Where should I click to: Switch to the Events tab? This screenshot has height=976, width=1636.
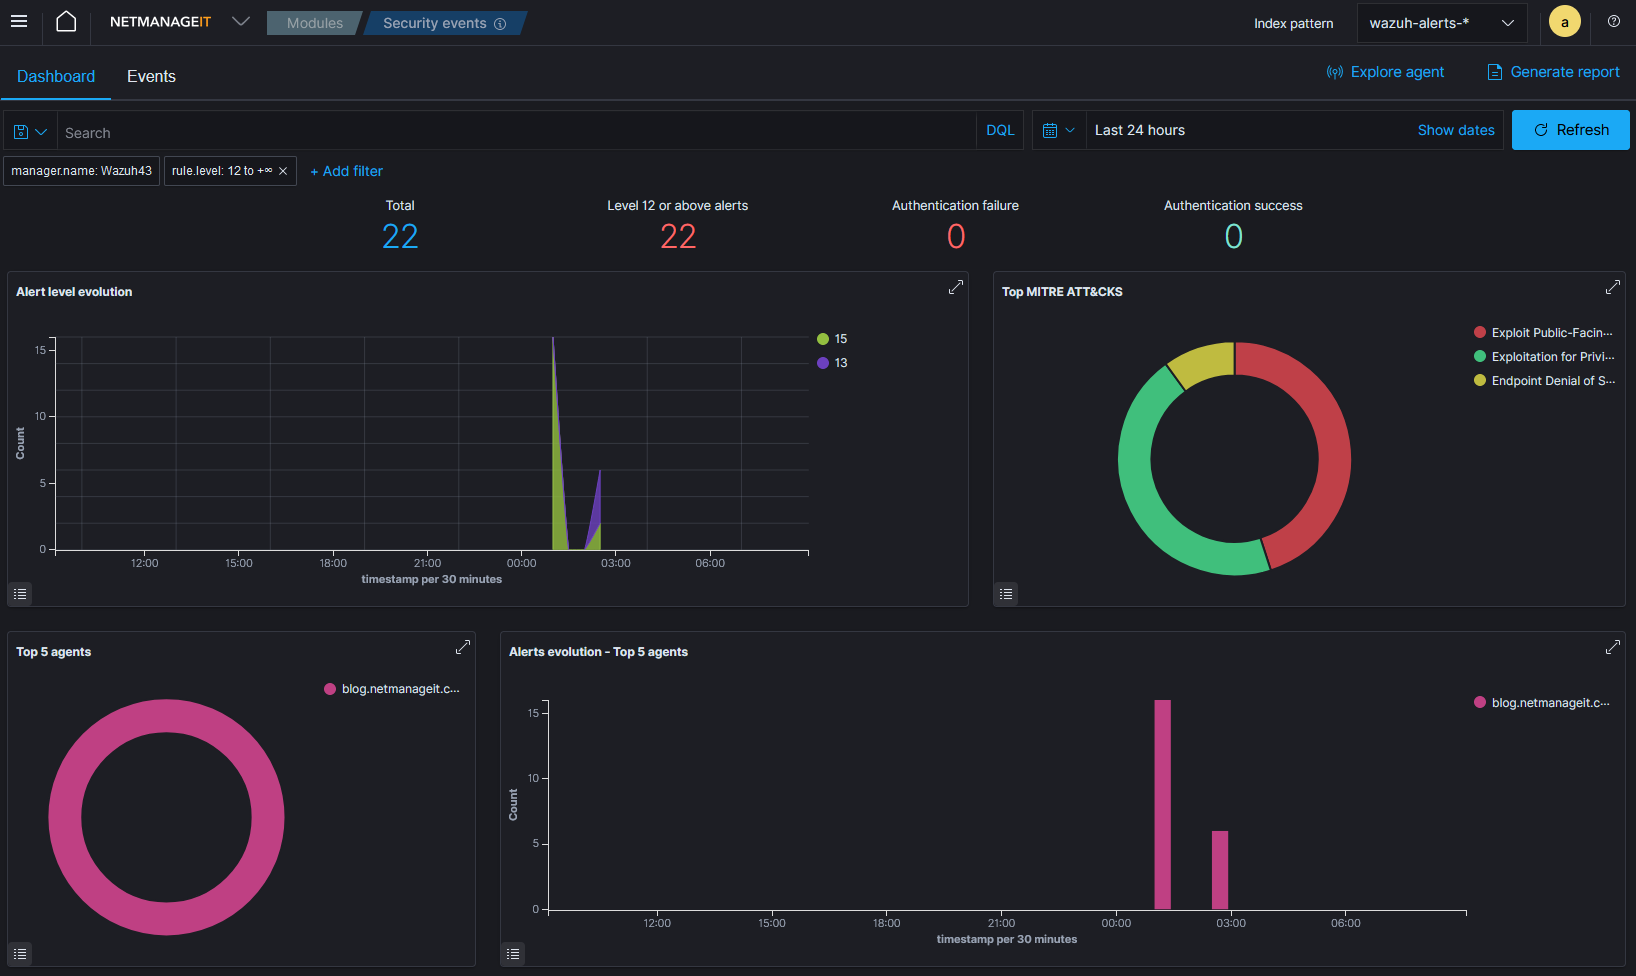pos(151,77)
